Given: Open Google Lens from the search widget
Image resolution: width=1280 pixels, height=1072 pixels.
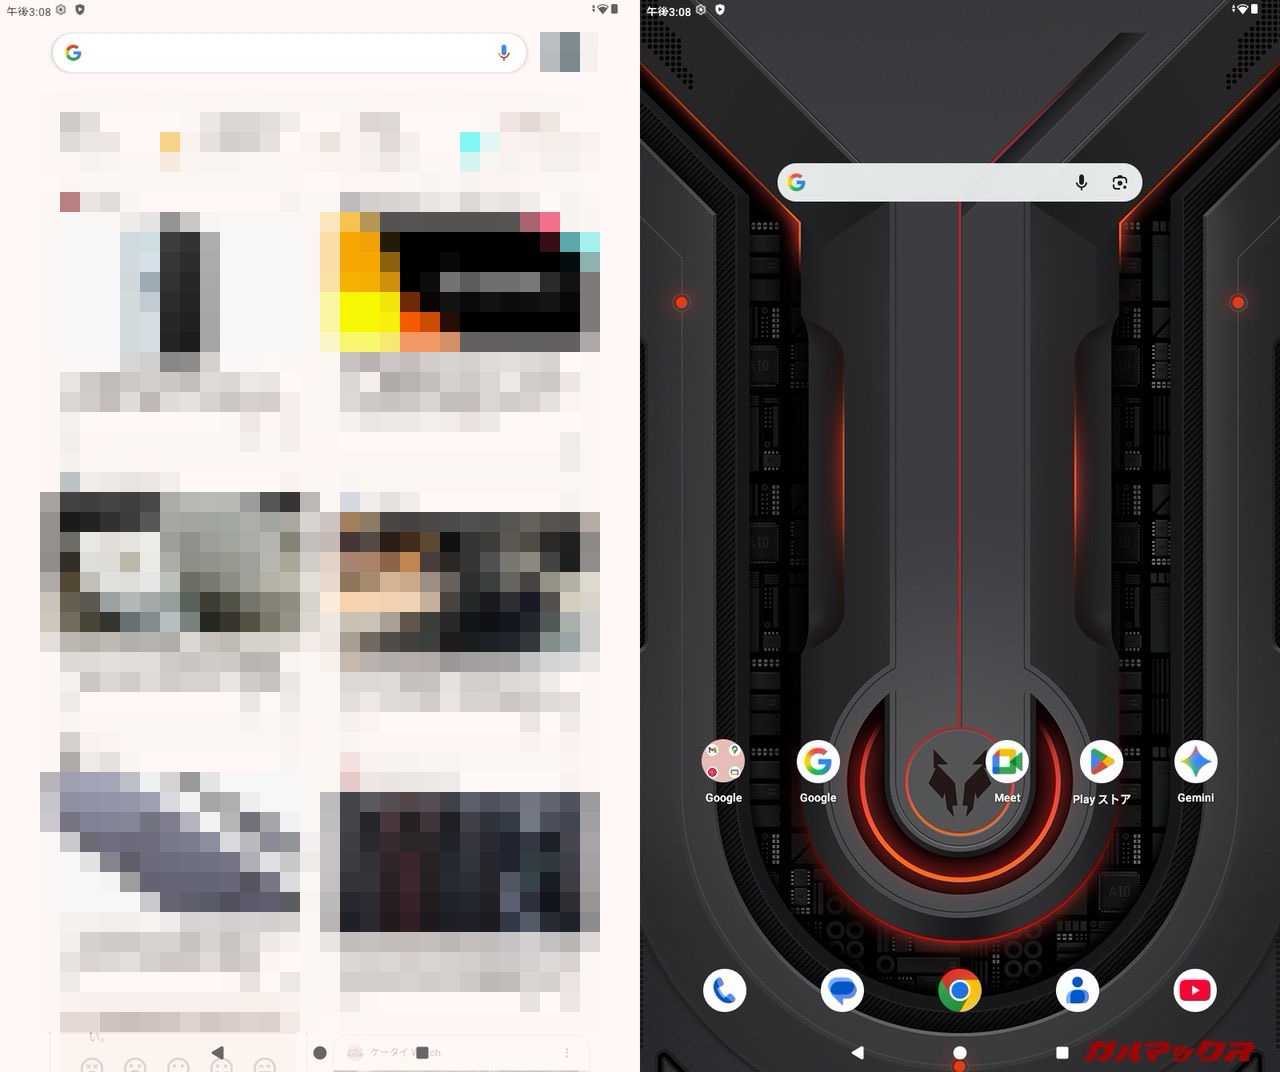Looking at the screenshot, I should [1119, 183].
